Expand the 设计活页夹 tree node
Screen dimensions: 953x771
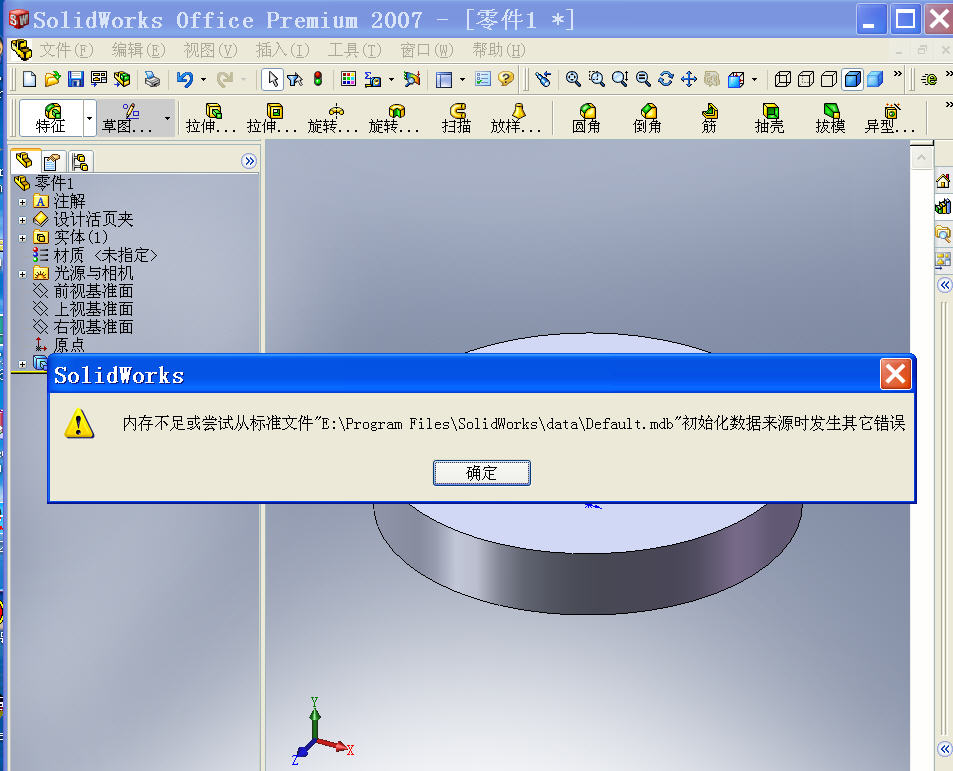point(22,220)
